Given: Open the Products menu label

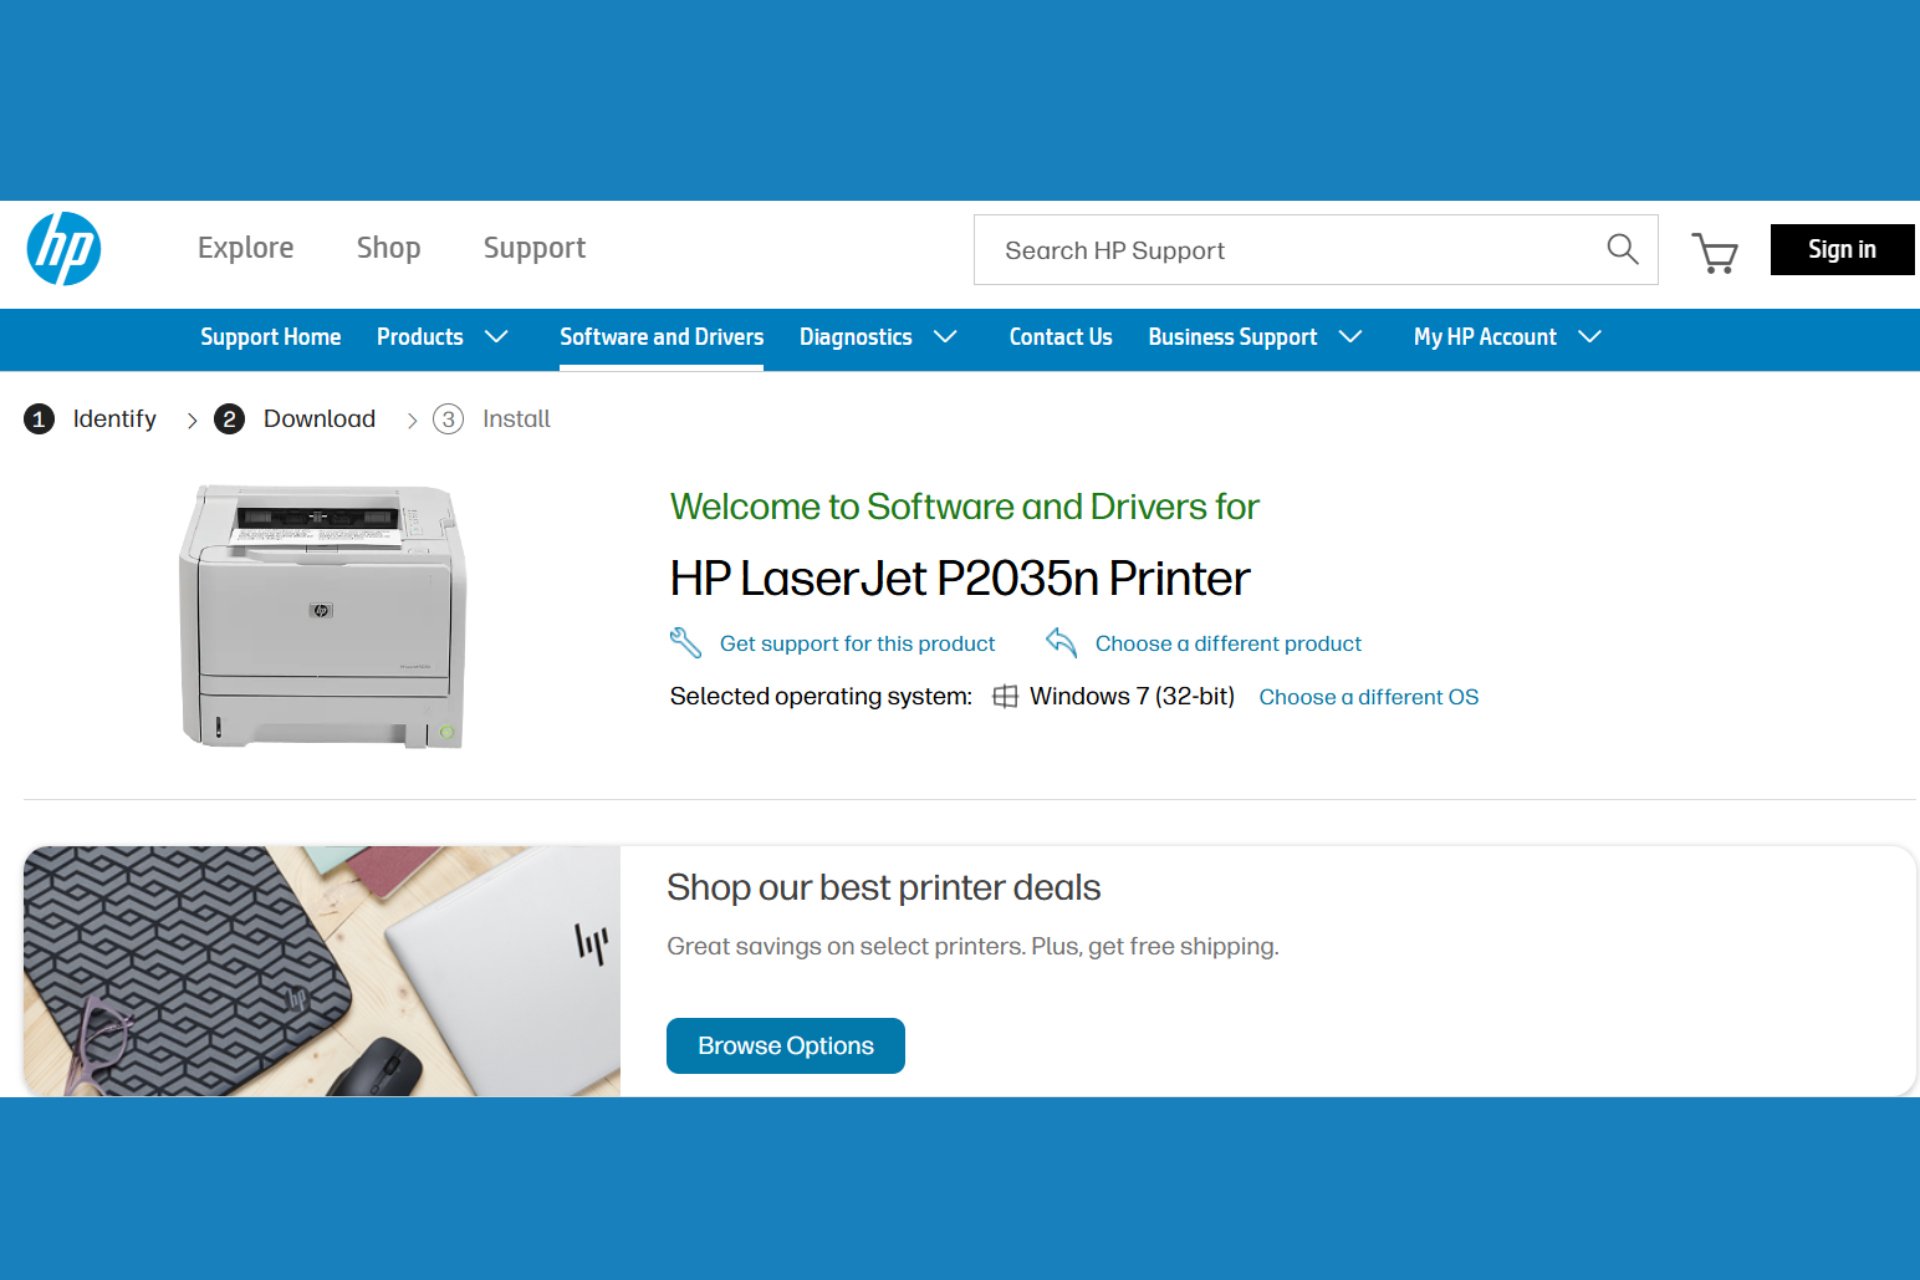Looking at the screenshot, I should pos(419,337).
